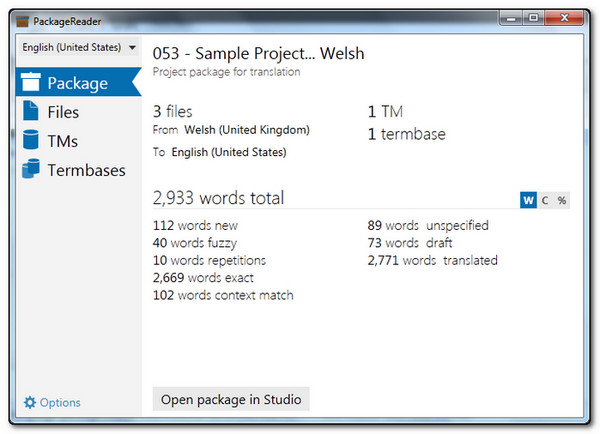
Task: Click target language English (United States) after To
Action: [x=229, y=152]
